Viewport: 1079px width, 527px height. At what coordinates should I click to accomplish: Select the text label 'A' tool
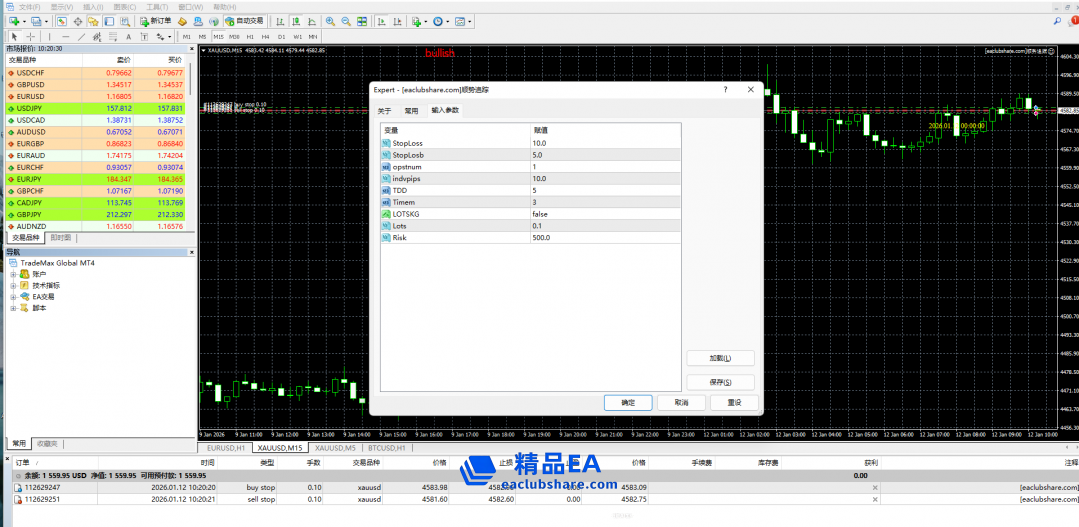point(129,37)
